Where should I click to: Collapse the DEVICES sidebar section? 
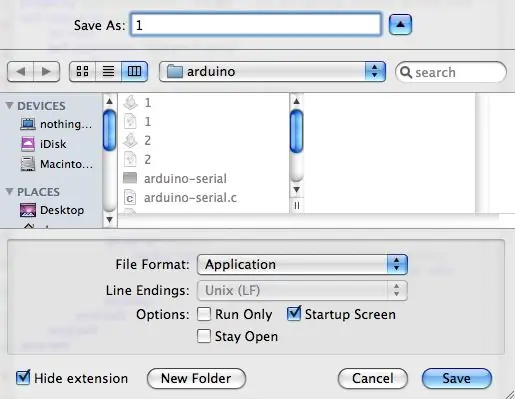(9, 106)
